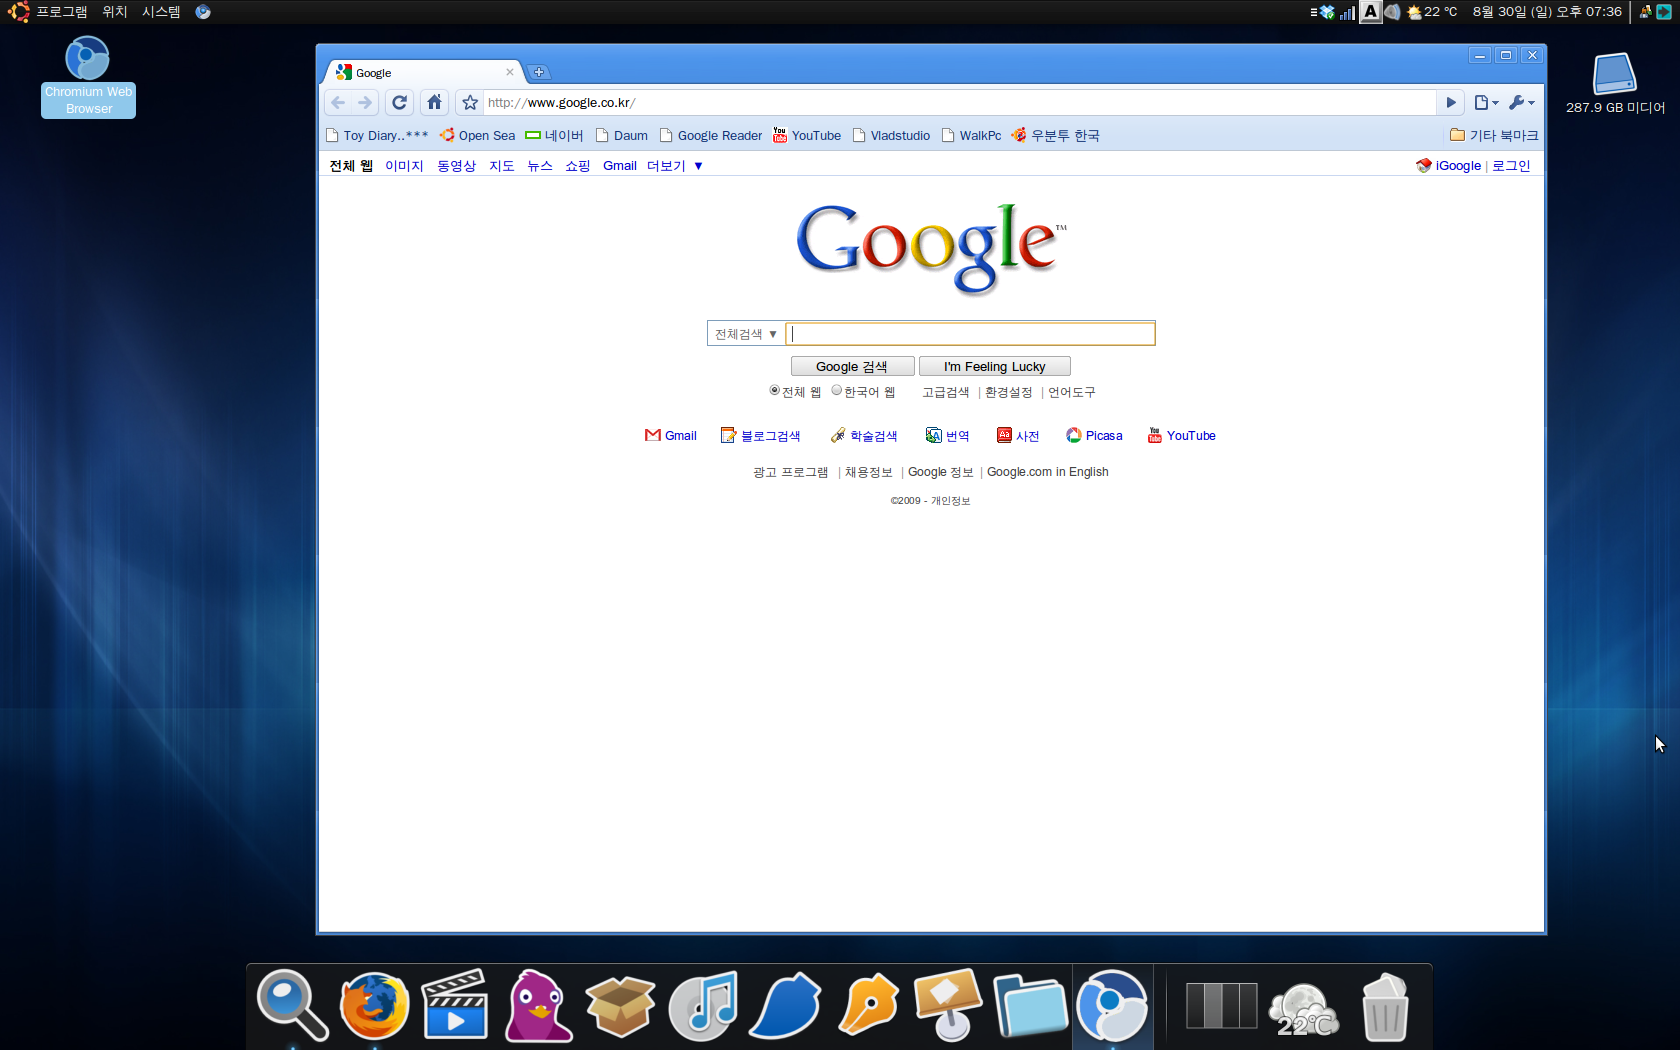Select the 한국어 웹 radio button
The height and width of the screenshot is (1050, 1680).
[x=837, y=391]
